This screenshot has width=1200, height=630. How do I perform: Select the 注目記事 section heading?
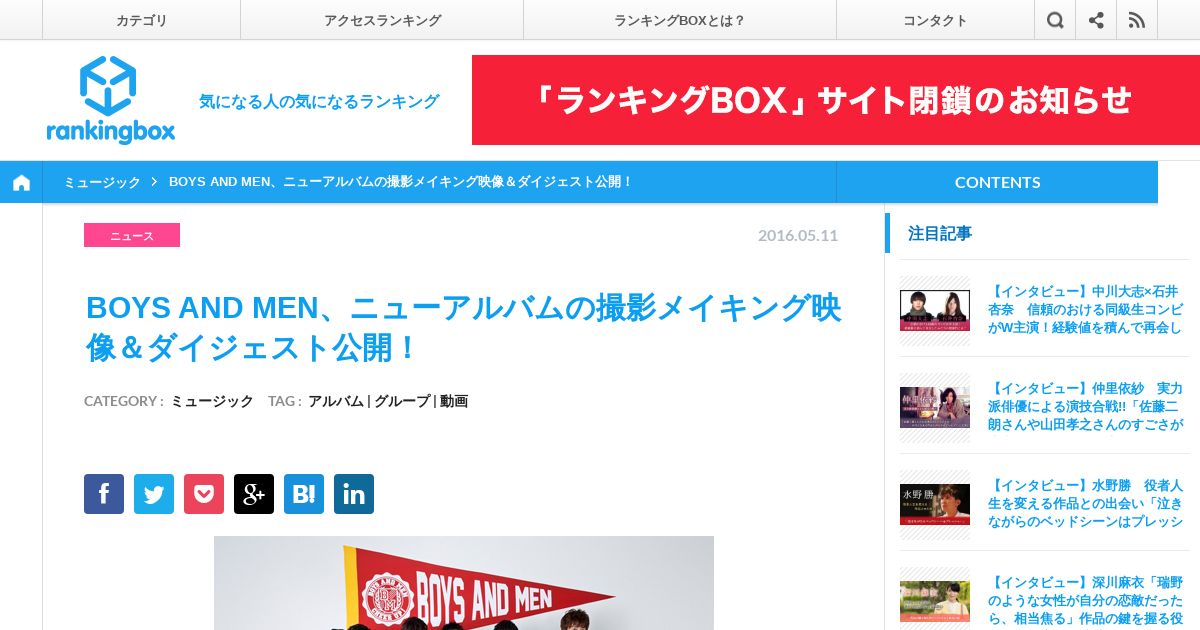[940, 233]
